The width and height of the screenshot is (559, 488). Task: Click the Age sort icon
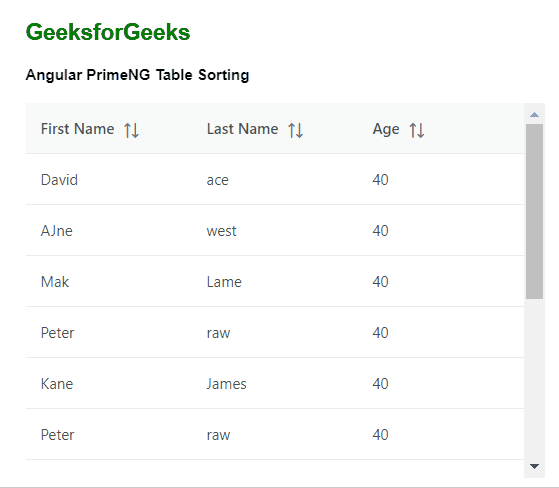417,130
